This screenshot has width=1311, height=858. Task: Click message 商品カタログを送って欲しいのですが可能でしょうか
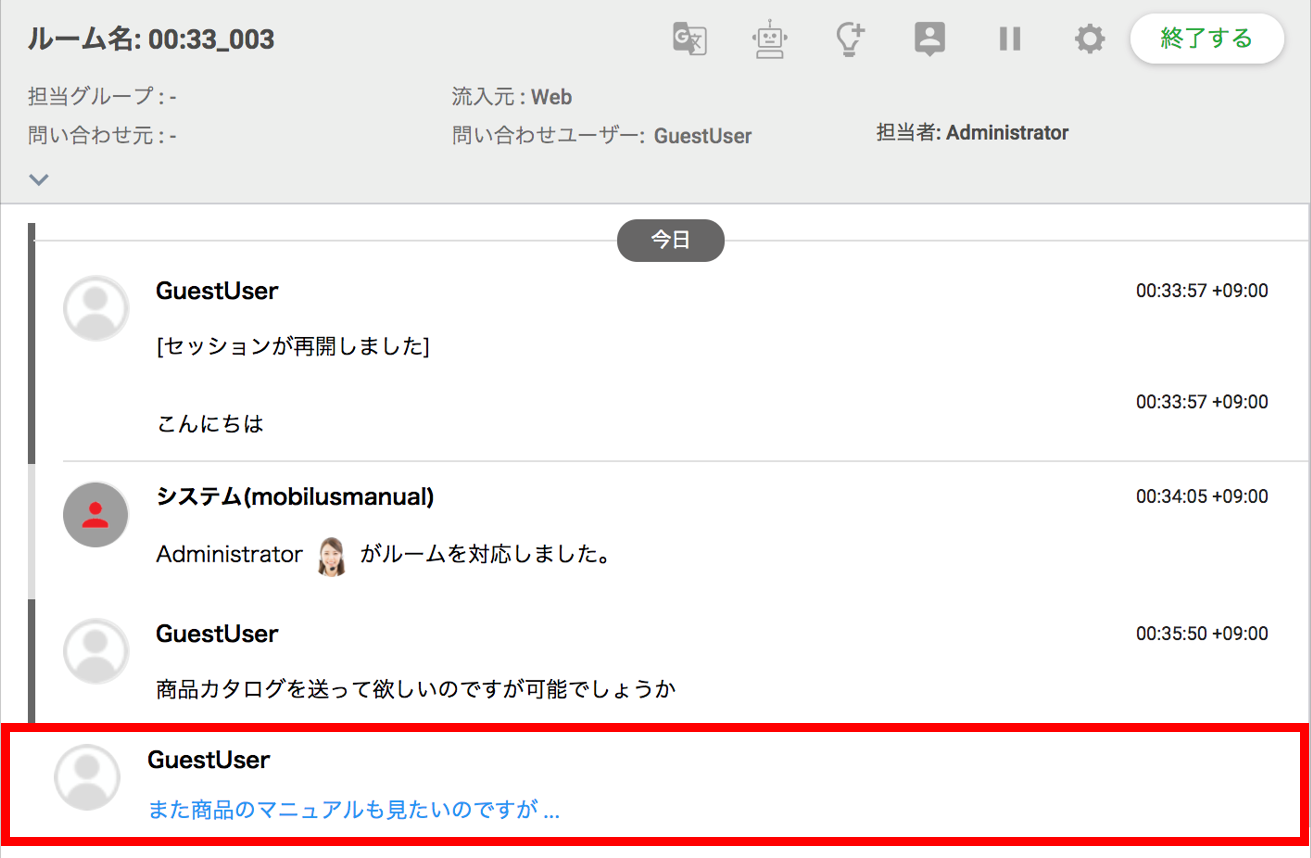pyautogui.click(x=416, y=689)
